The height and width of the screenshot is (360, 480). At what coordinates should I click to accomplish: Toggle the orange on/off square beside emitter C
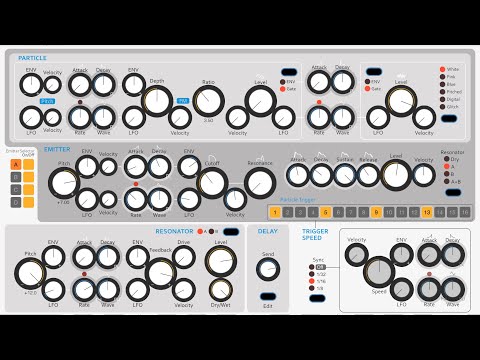click(x=28, y=190)
